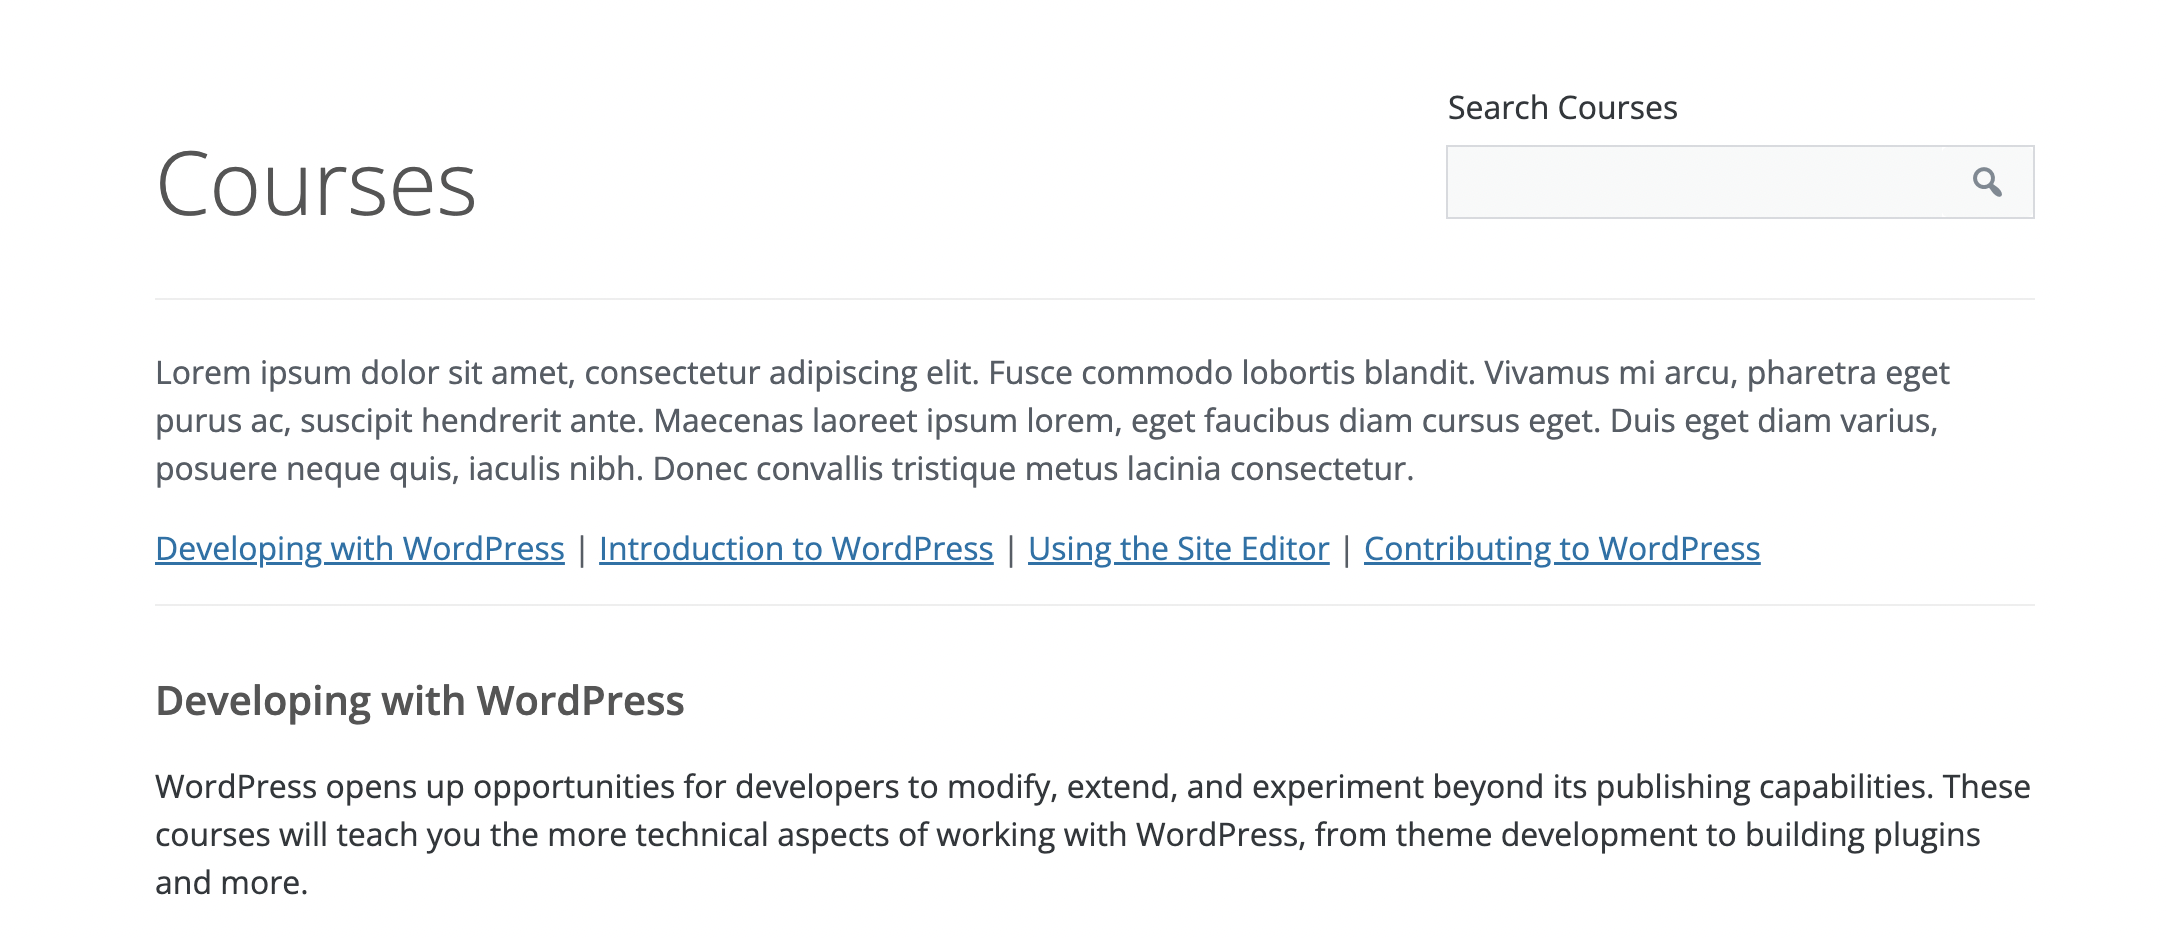
Task: Click the pipe separator before Using the Site Editor
Action: [1011, 550]
